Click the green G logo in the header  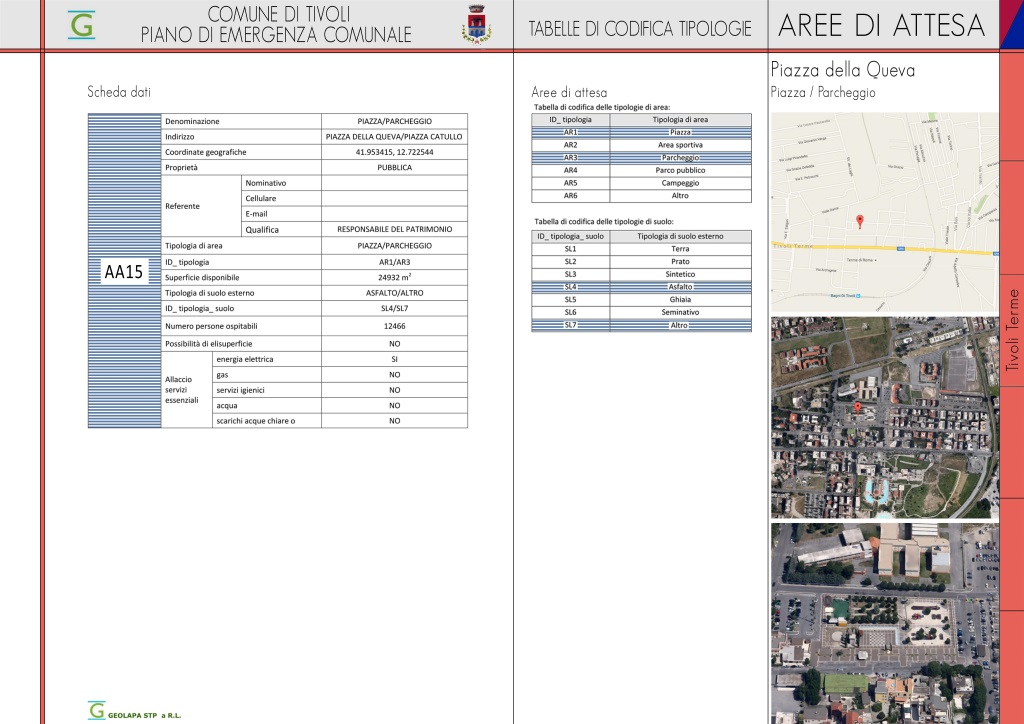tap(82, 25)
